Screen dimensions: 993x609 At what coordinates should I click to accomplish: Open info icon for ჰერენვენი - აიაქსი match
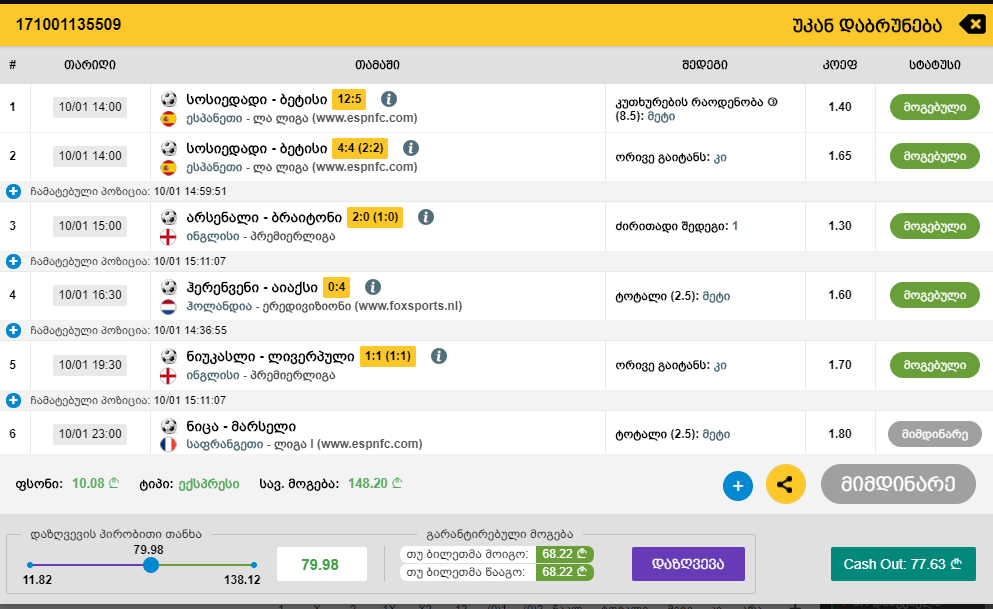[x=373, y=287]
